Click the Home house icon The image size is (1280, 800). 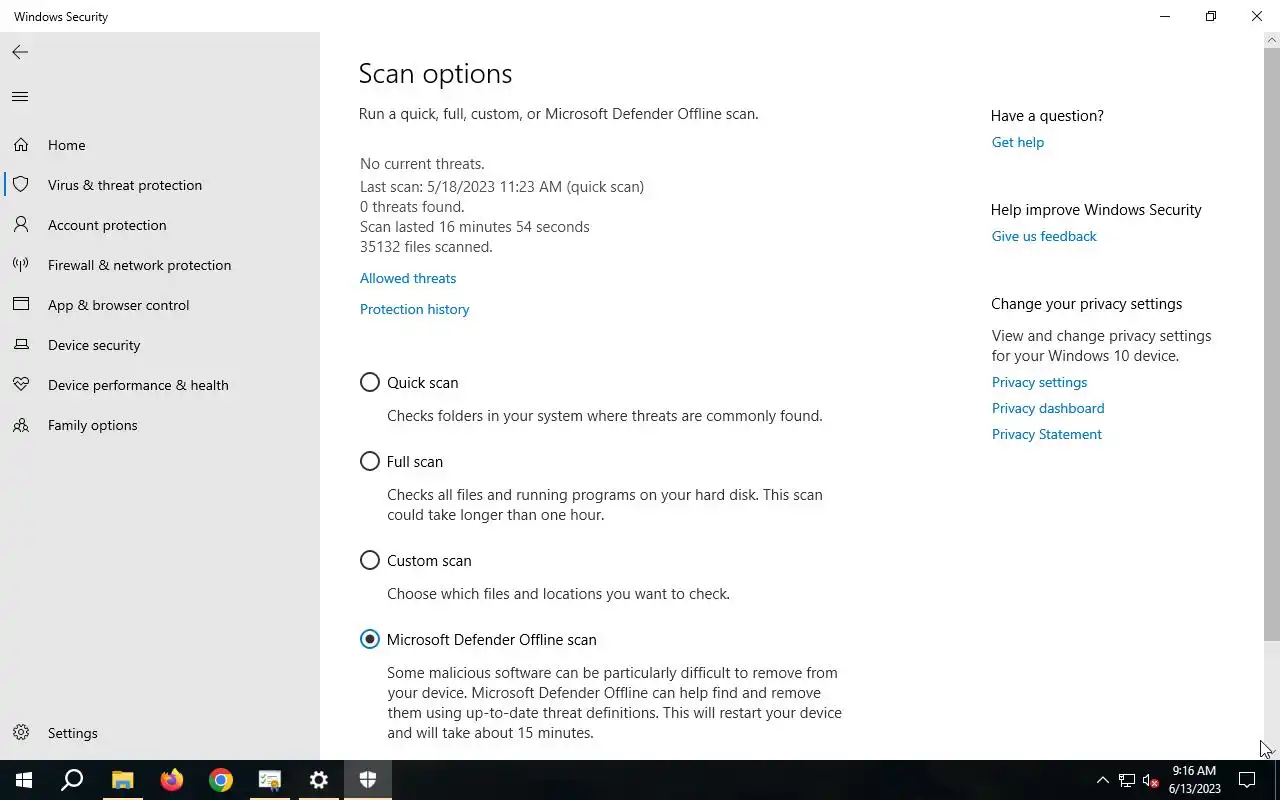coord(21,145)
